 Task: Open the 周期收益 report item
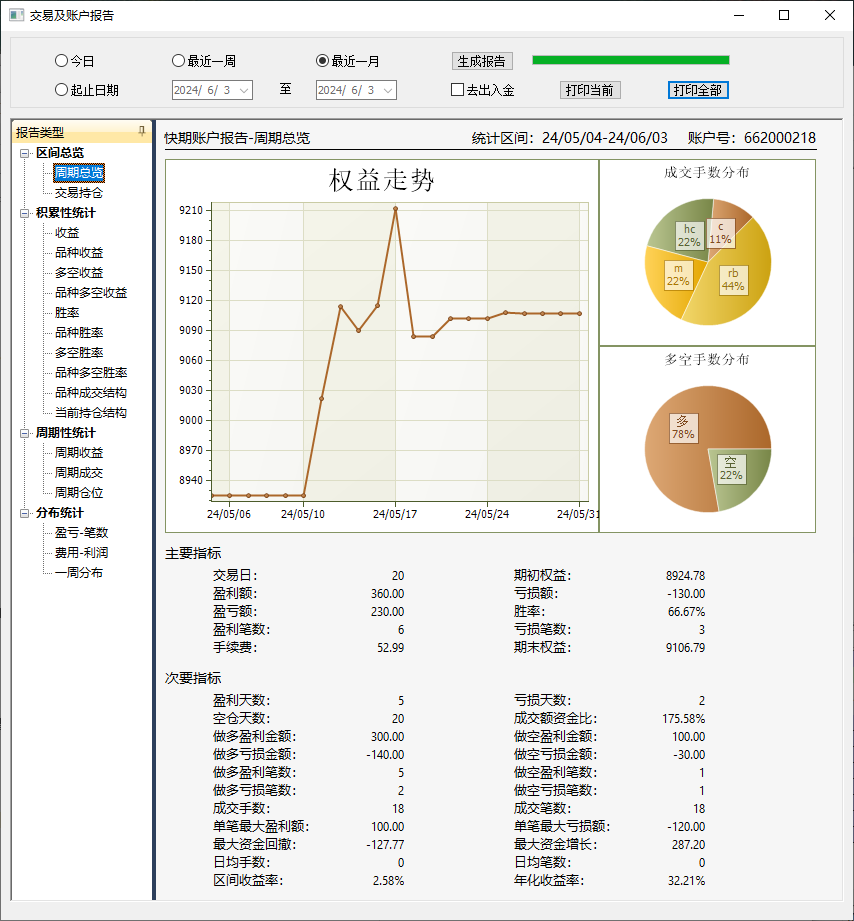click(79, 453)
